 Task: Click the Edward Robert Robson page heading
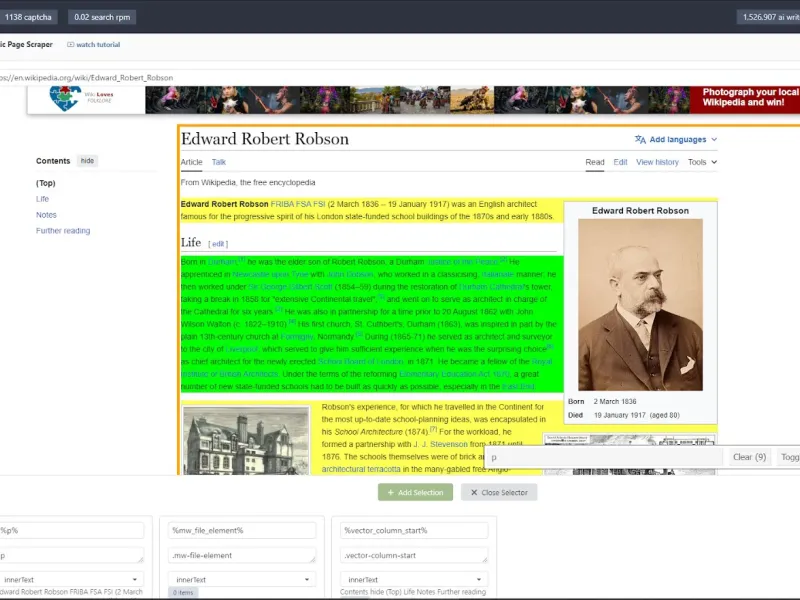(265, 139)
